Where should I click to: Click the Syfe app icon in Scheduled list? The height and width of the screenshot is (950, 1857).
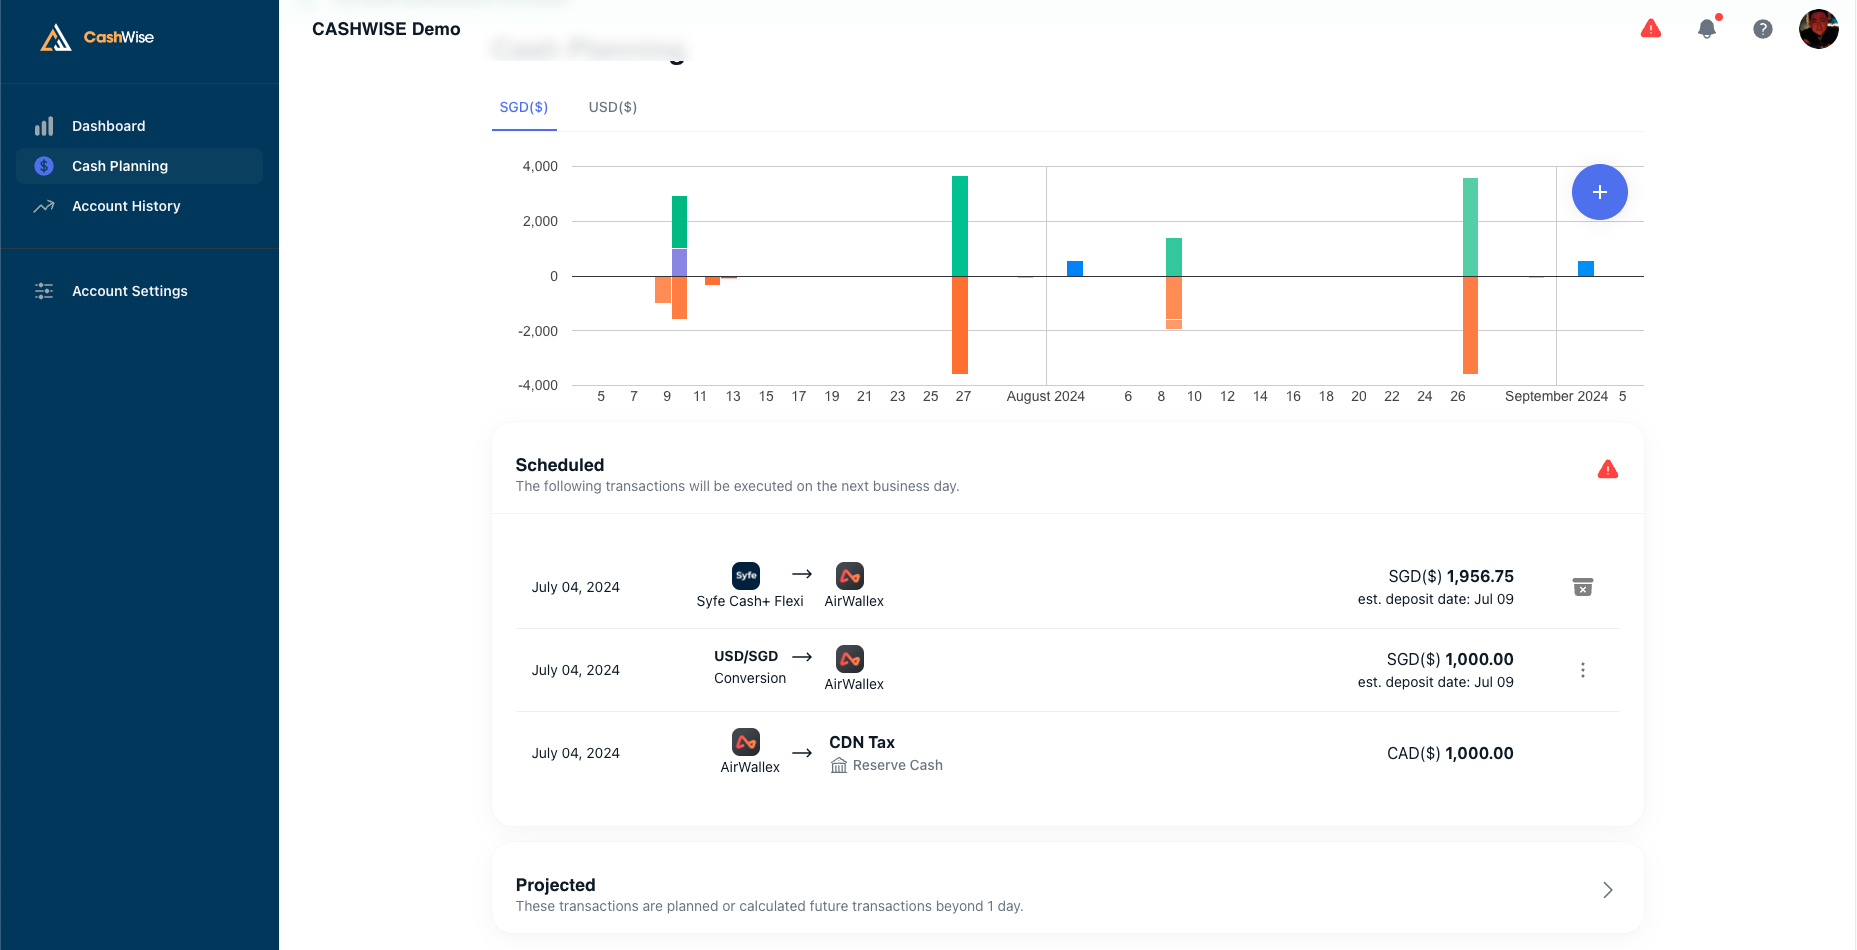point(745,576)
